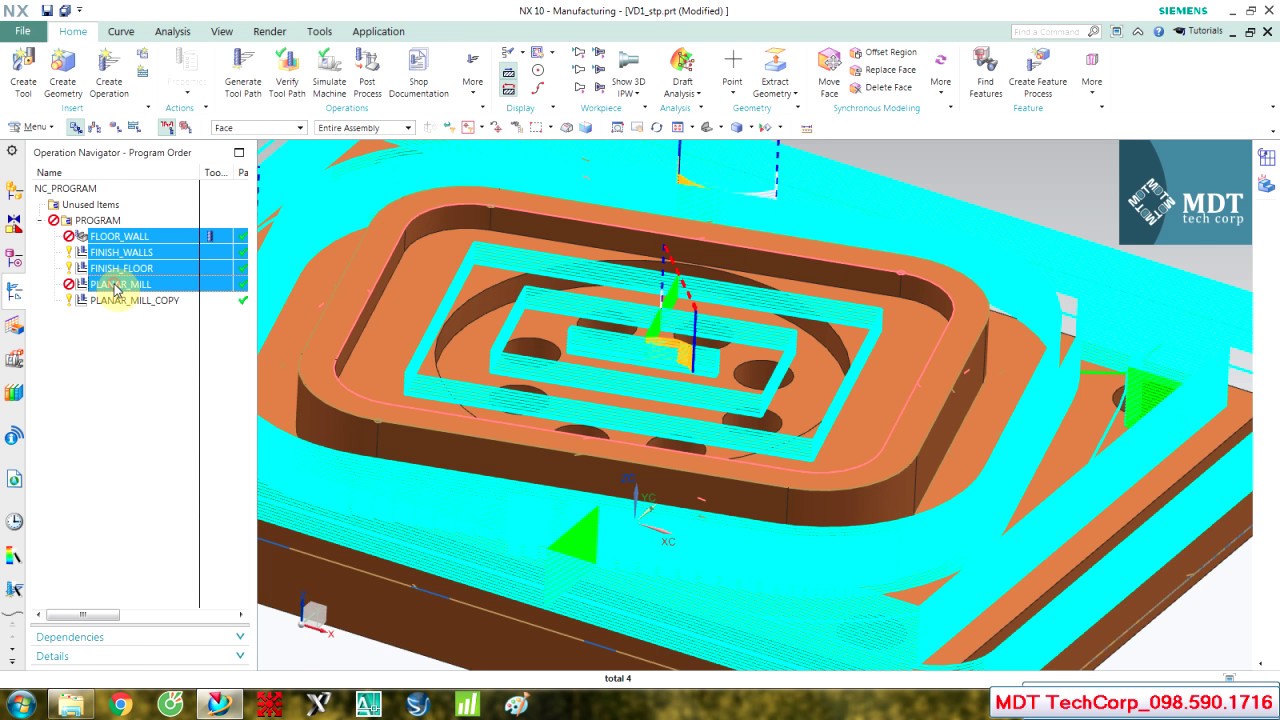Expand the Dependencies panel
1280x720 pixels.
click(140, 637)
